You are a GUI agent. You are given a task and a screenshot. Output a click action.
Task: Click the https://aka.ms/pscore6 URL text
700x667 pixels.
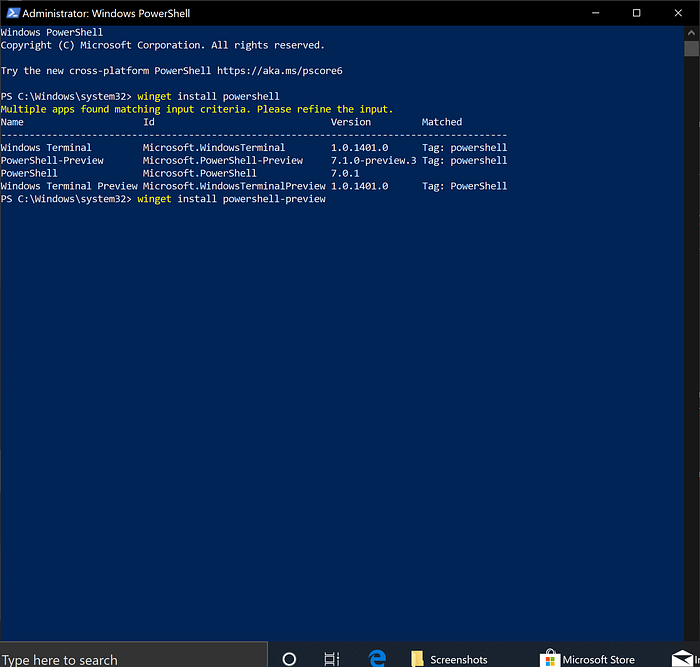[279, 71]
